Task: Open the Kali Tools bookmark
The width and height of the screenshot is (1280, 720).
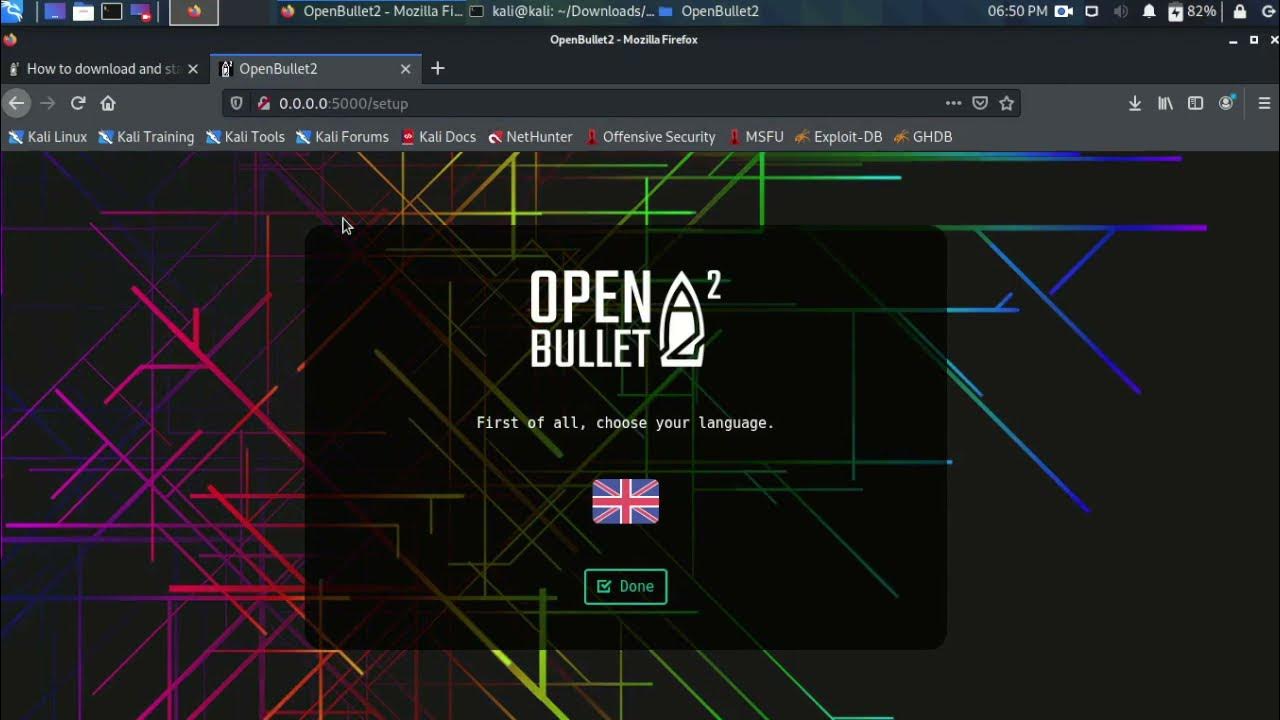Action: click(245, 137)
